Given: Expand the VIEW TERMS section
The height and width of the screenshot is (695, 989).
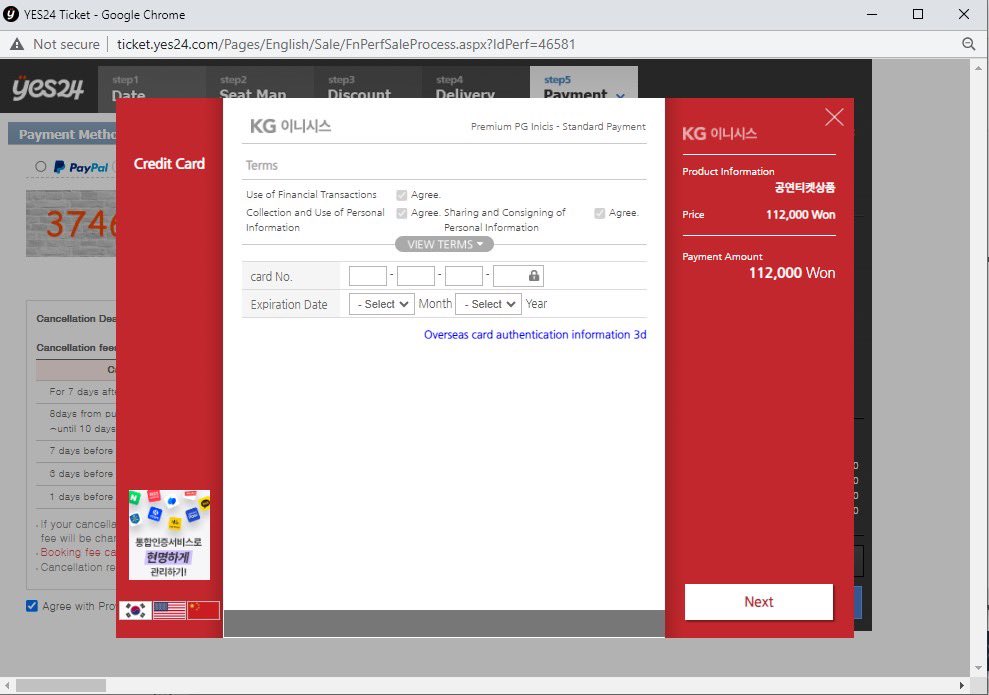Looking at the screenshot, I should point(444,244).
